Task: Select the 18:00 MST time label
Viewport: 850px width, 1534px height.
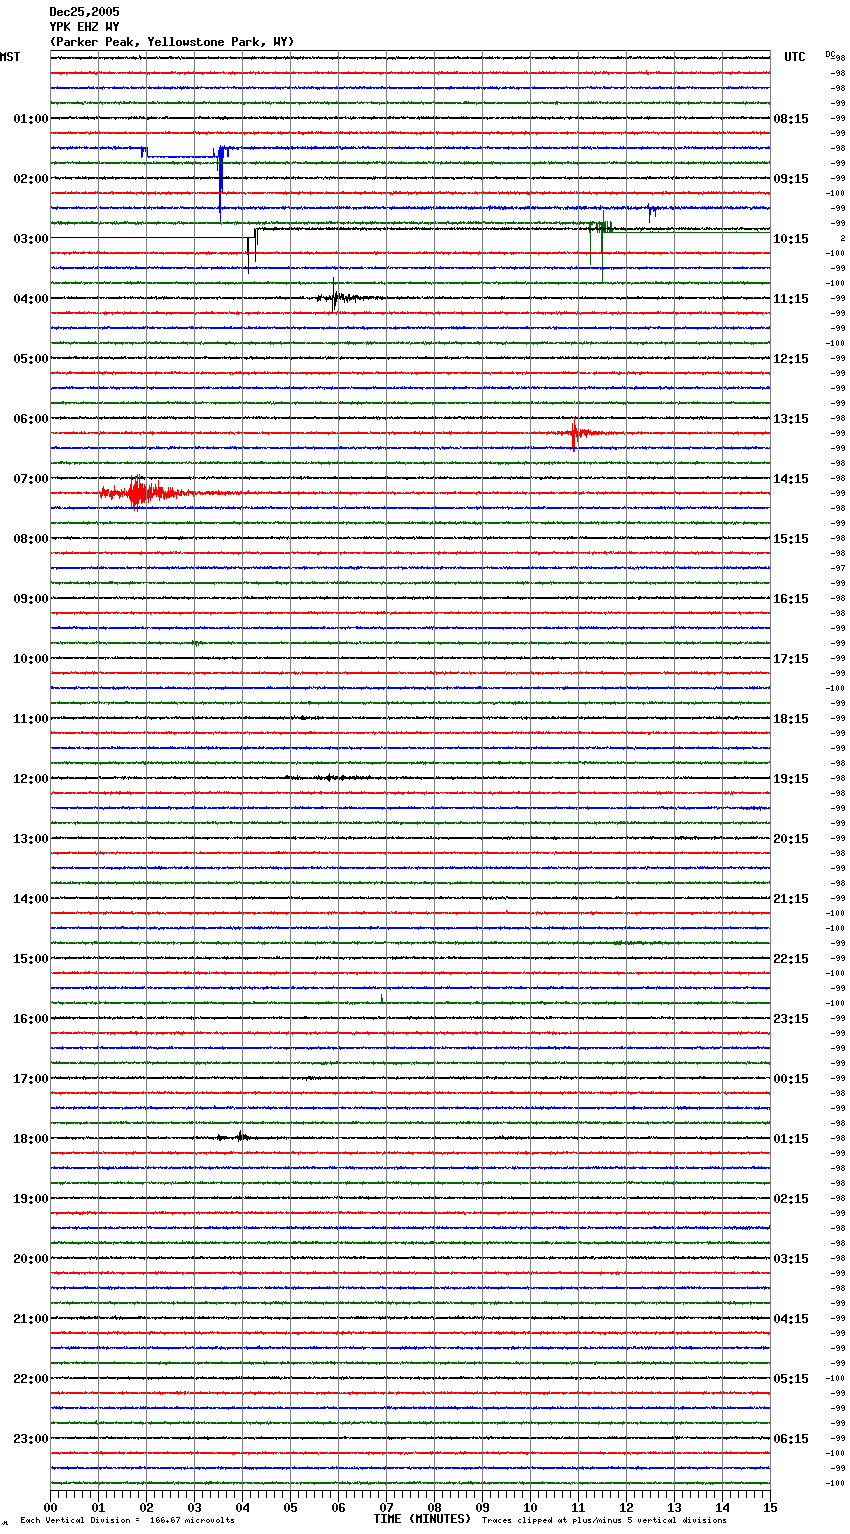Action: (x=31, y=1139)
